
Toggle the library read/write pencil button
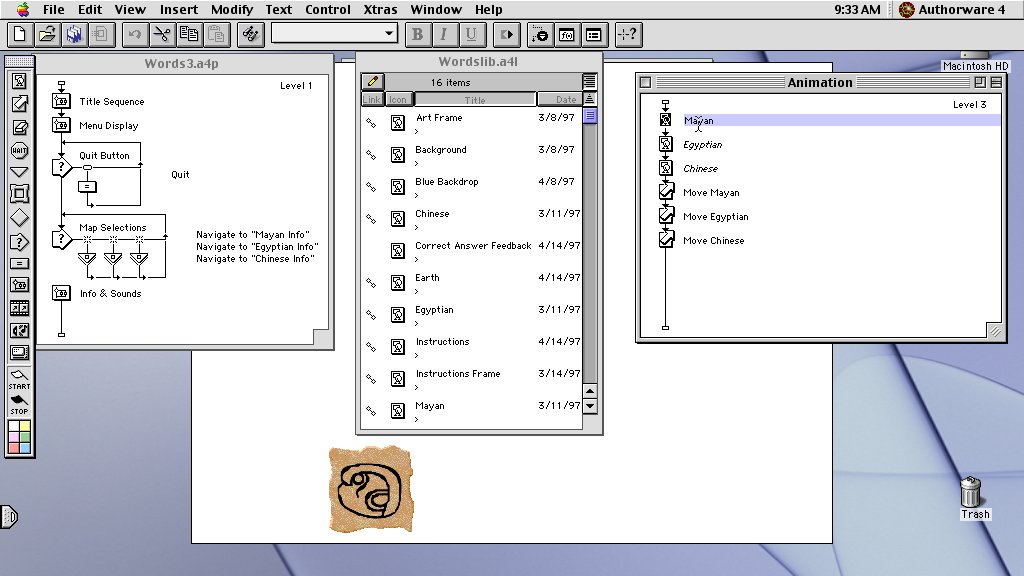[x=371, y=82]
